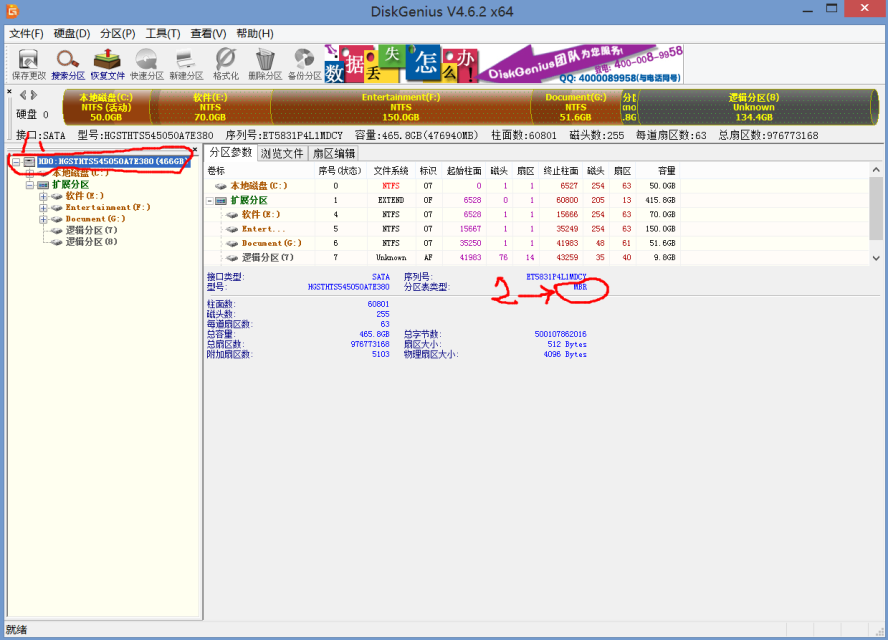Select 逻辑分区(8) in the left tree

click(x=91, y=242)
